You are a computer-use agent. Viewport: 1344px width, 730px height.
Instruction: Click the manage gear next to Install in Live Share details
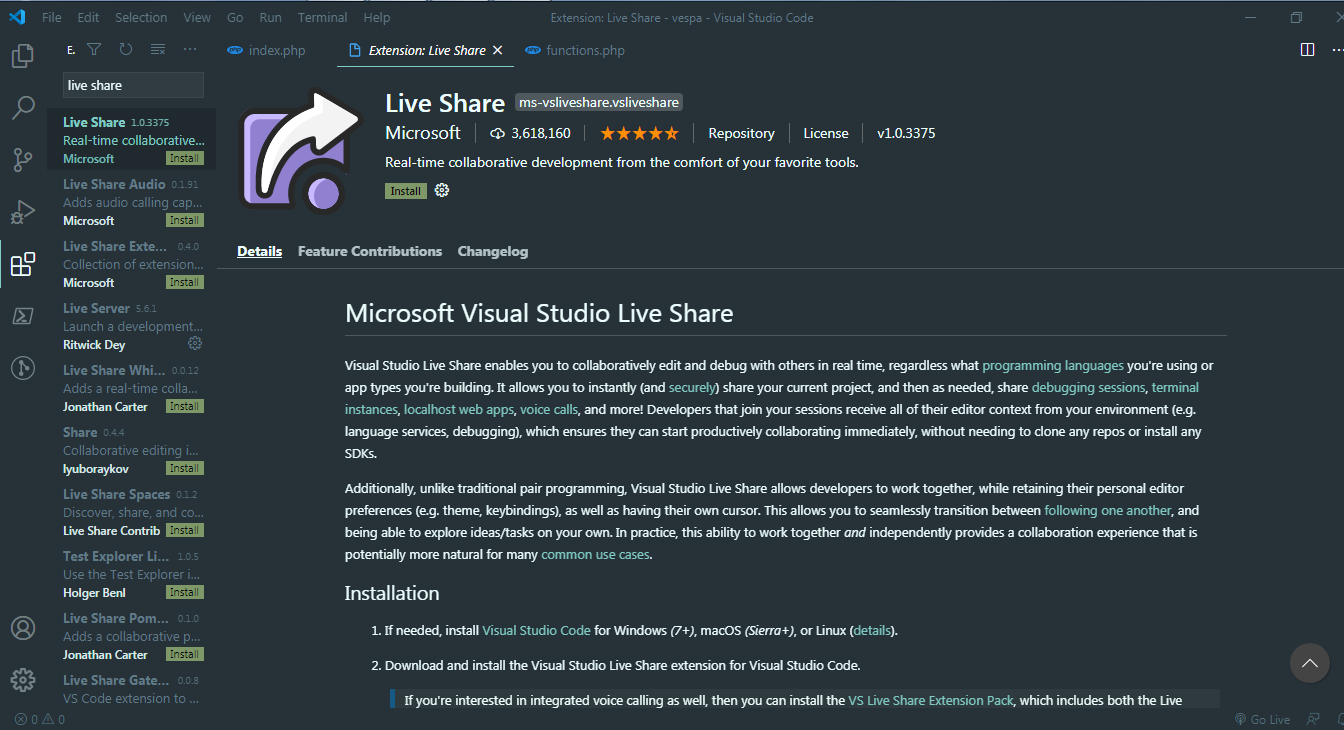coord(442,190)
